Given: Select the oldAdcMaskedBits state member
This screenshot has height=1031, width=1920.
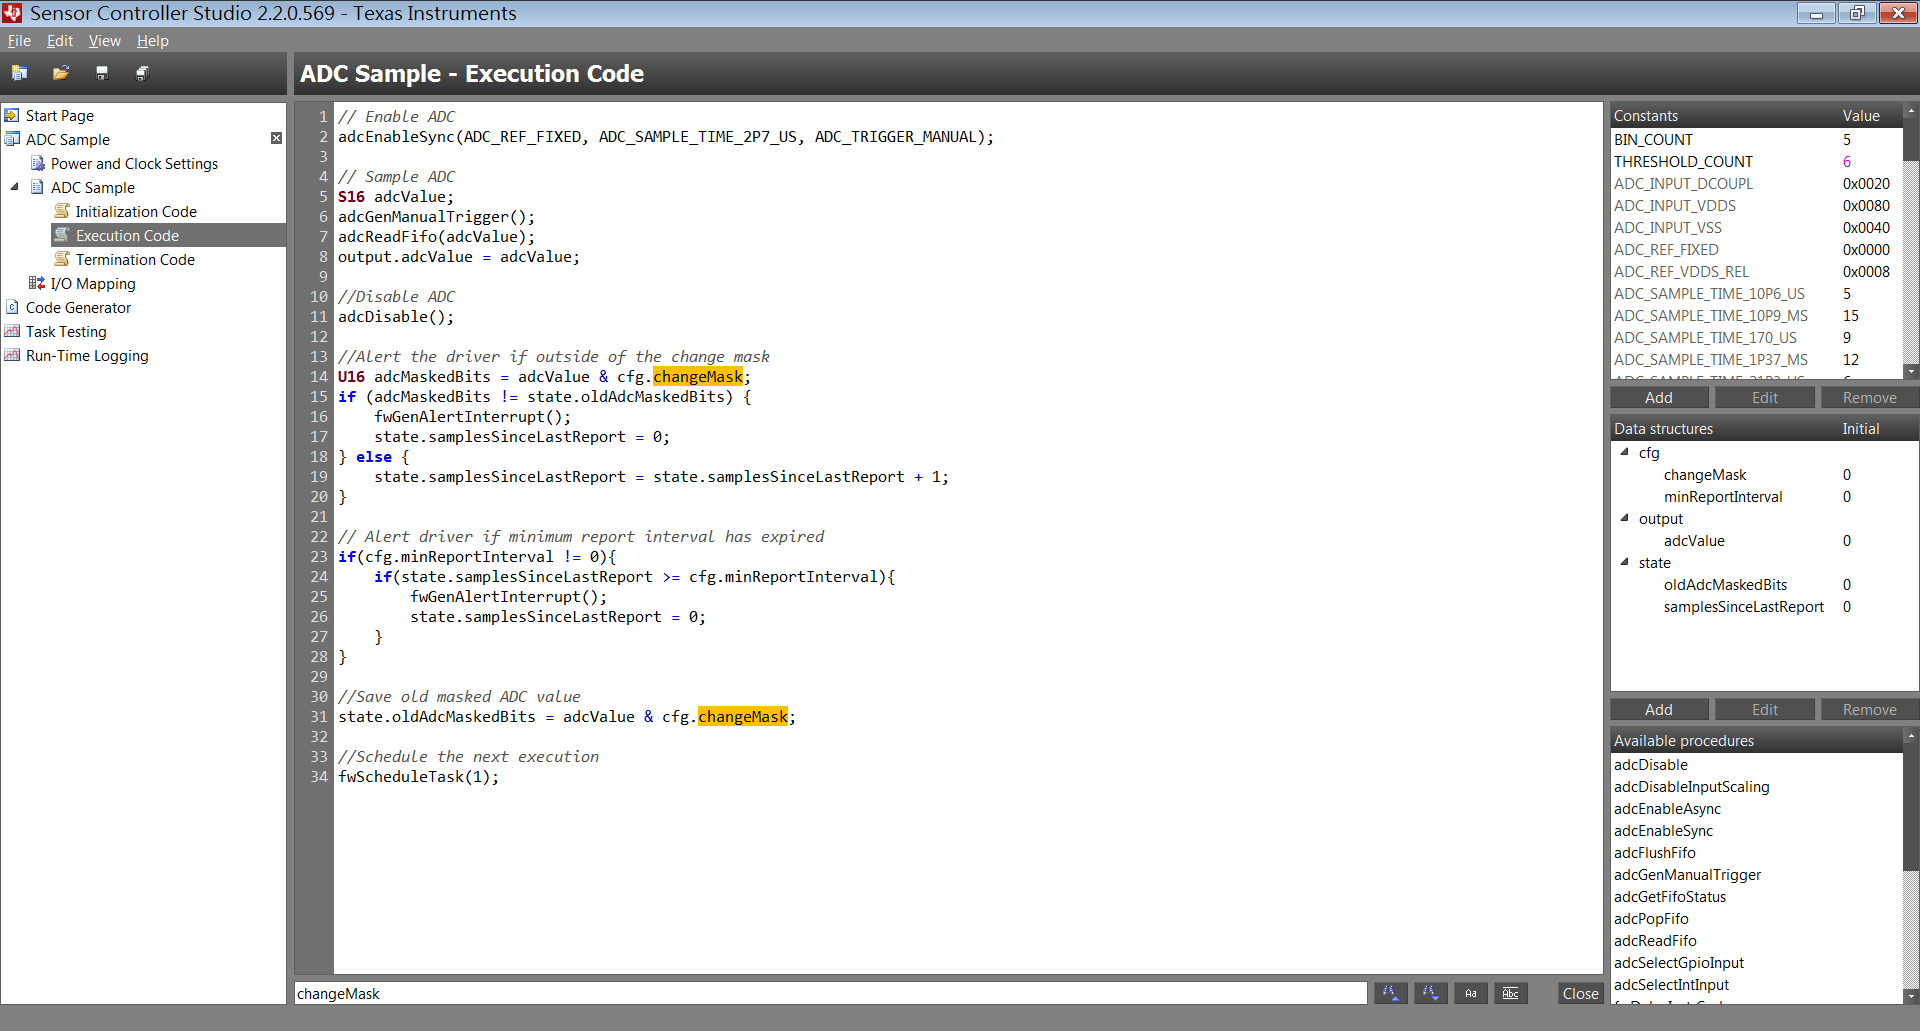Looking at the screenshot, I should (x=1725, y=585).
